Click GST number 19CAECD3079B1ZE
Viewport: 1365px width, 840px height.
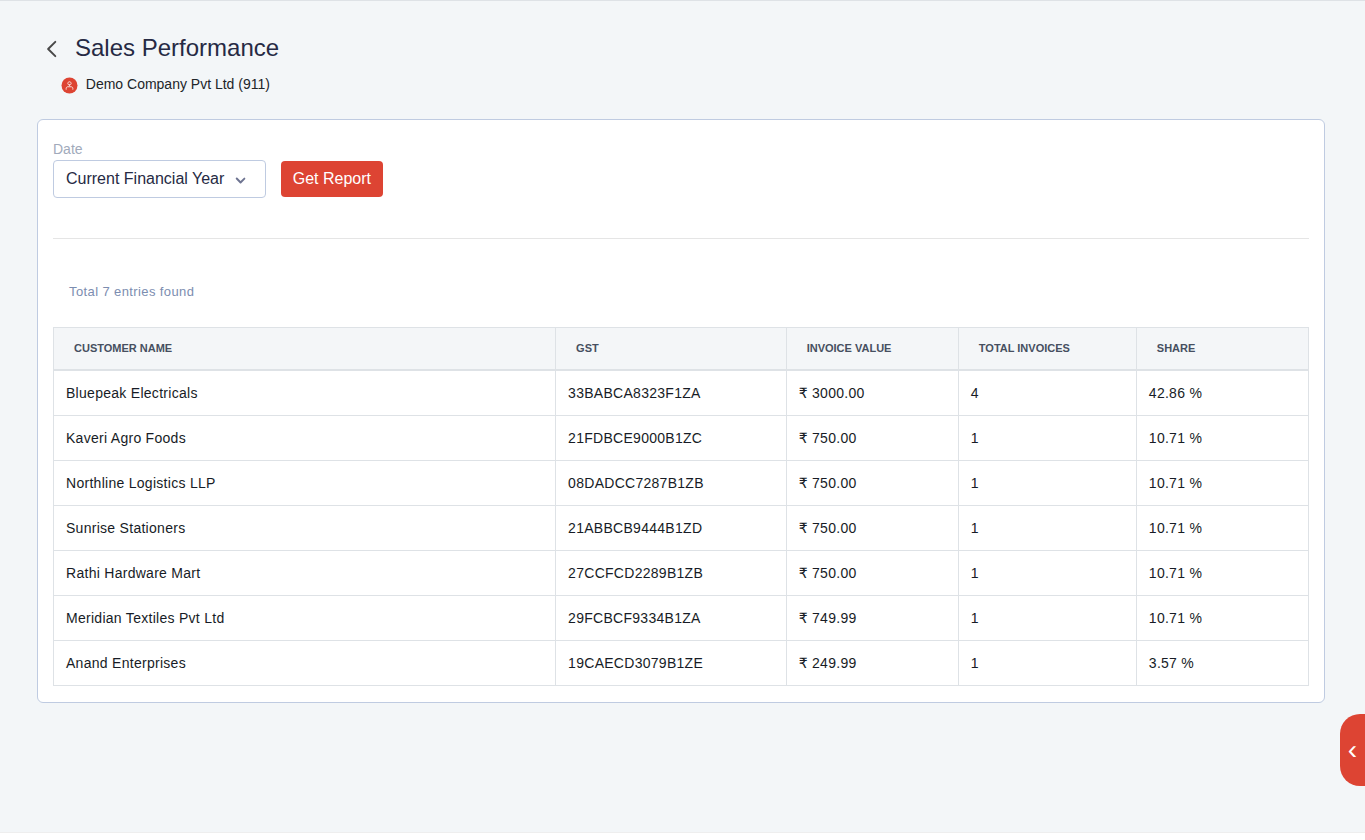click(x=635, y=663)
